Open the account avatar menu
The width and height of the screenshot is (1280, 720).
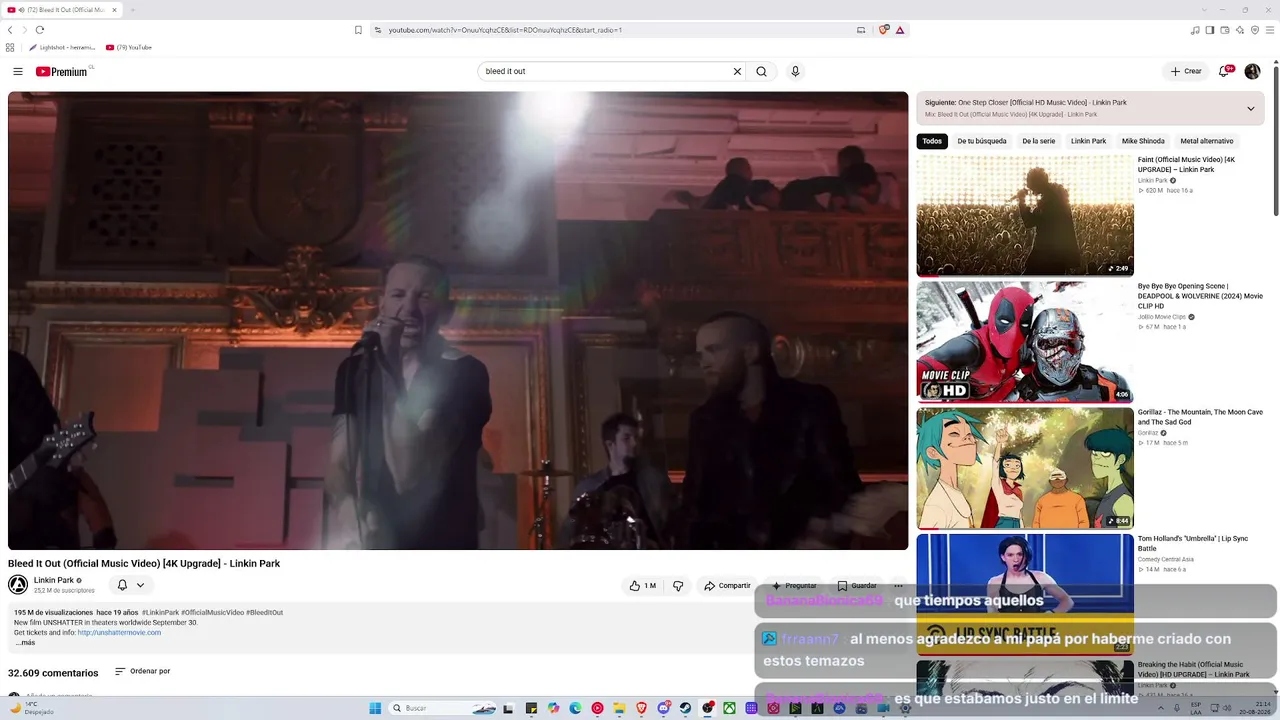pyautogui.click(x=1252, y=71)
